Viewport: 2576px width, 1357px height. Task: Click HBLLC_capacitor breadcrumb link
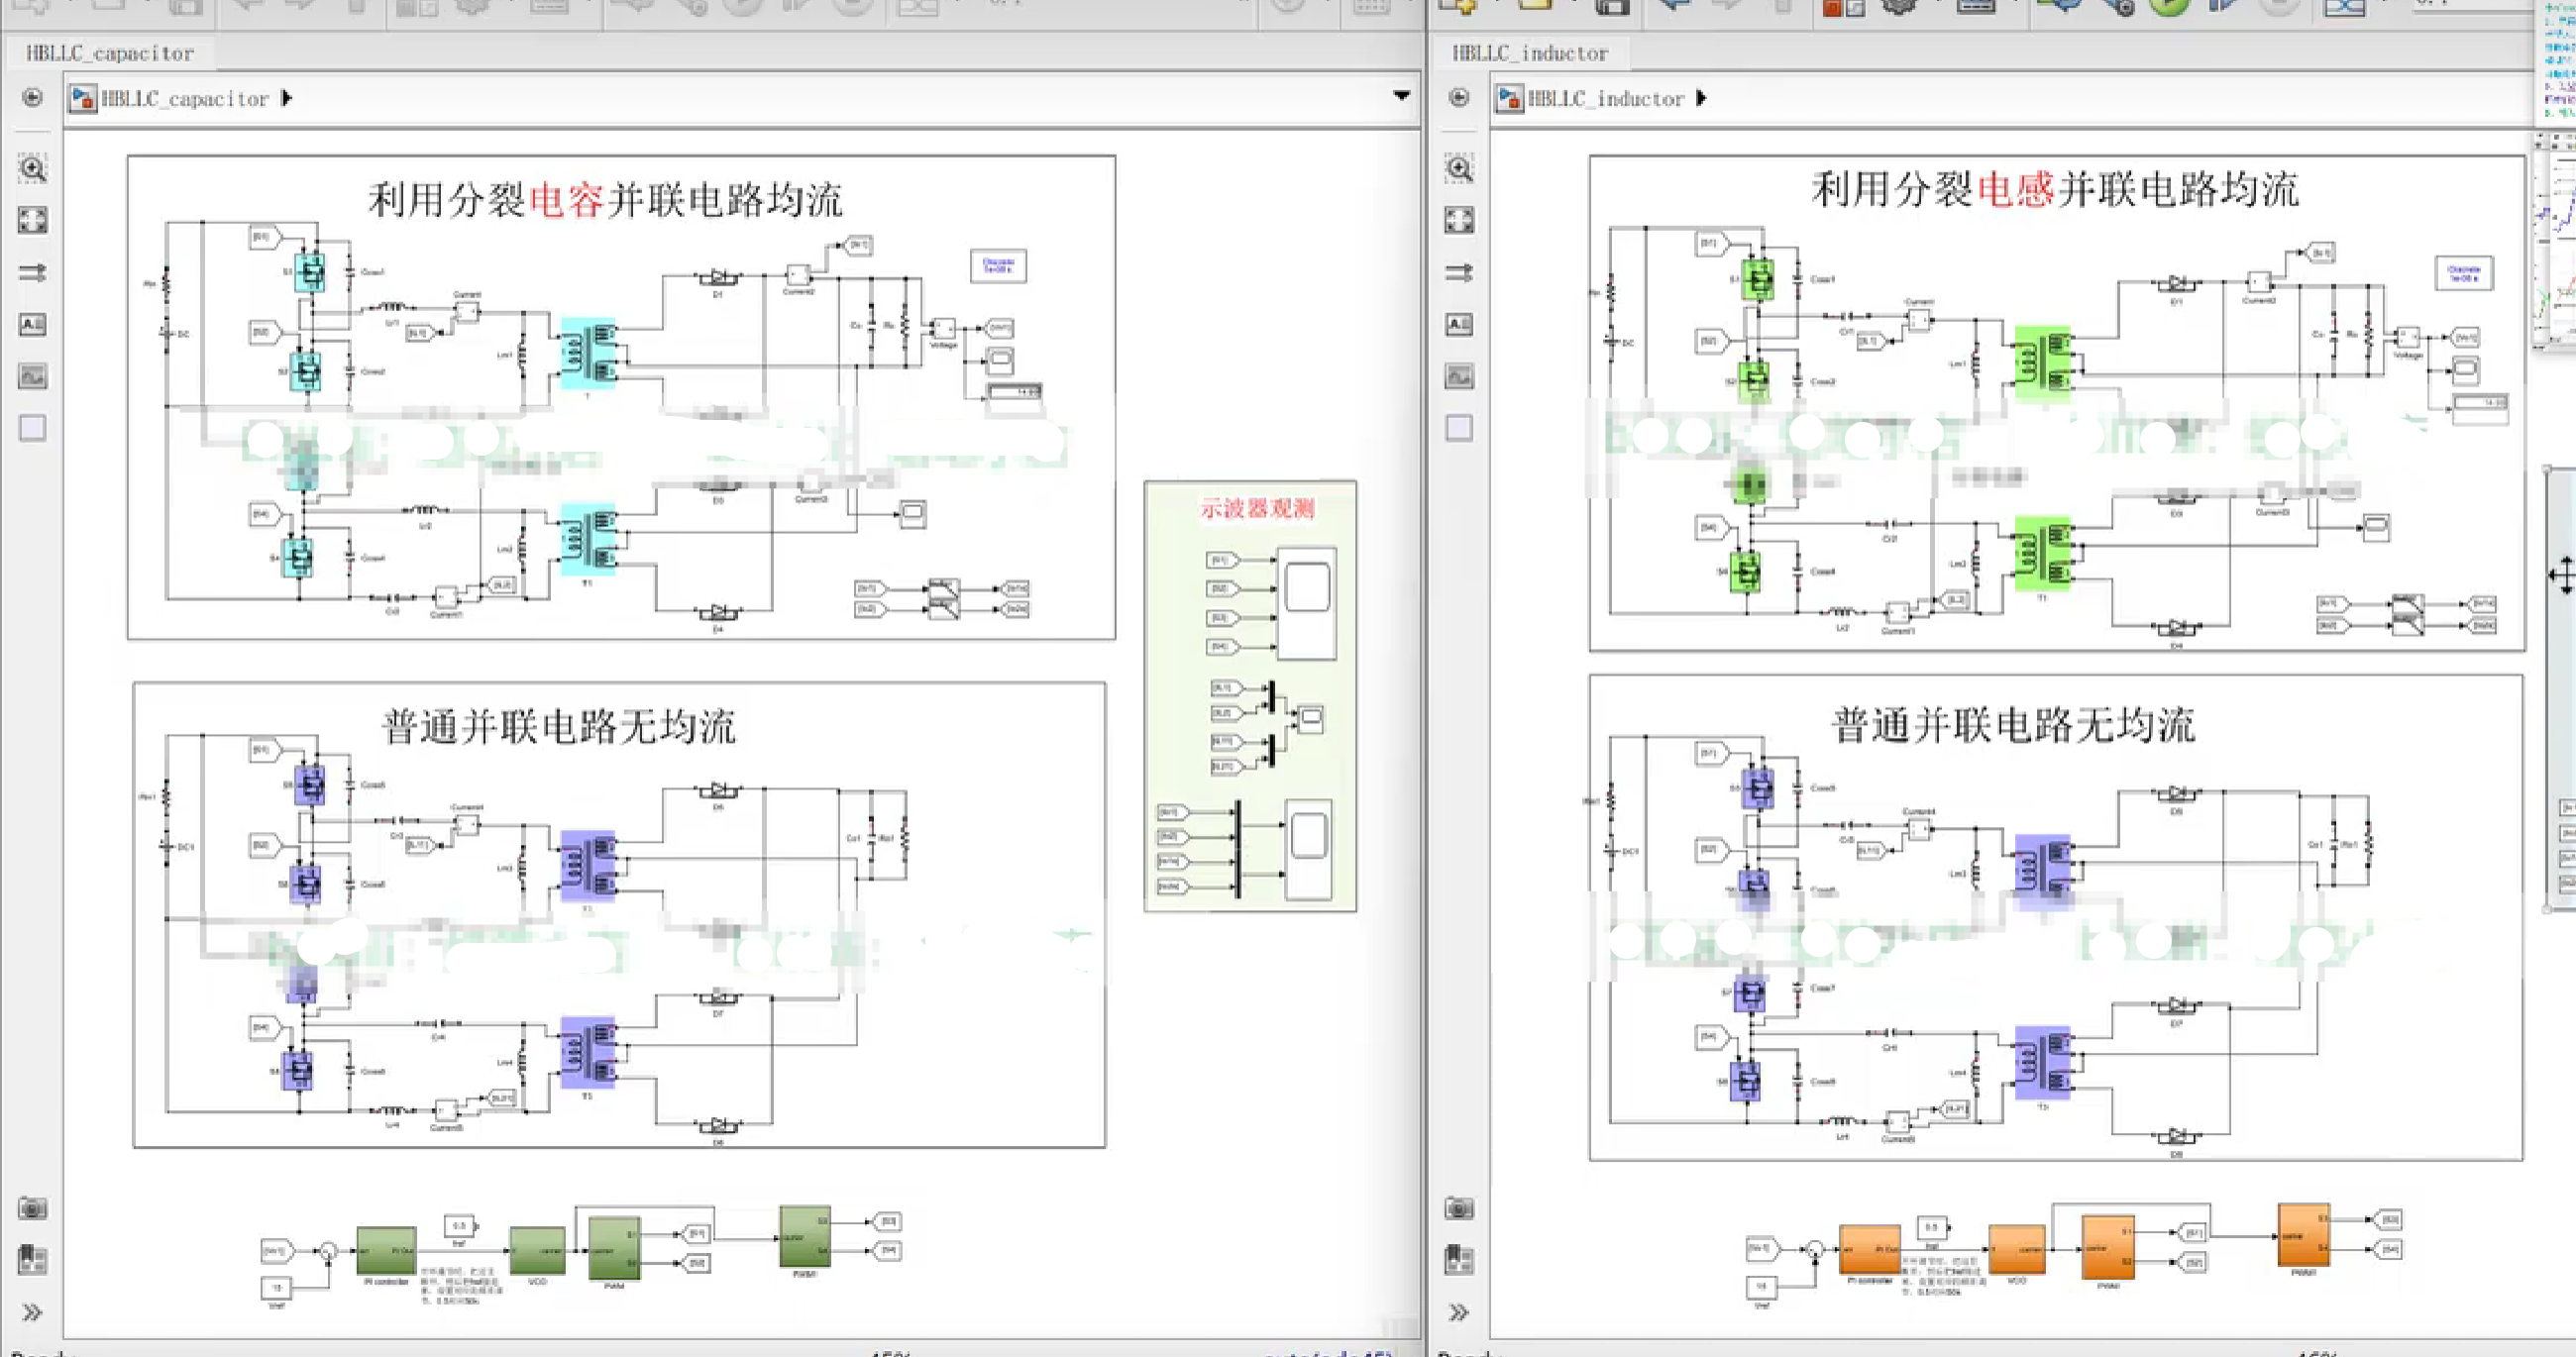[184, 98]
